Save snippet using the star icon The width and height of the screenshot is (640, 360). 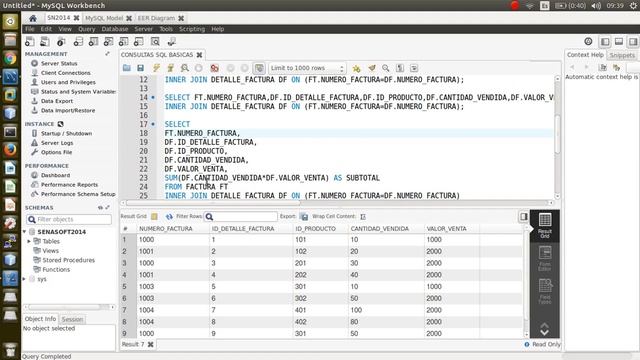(357, 68)
